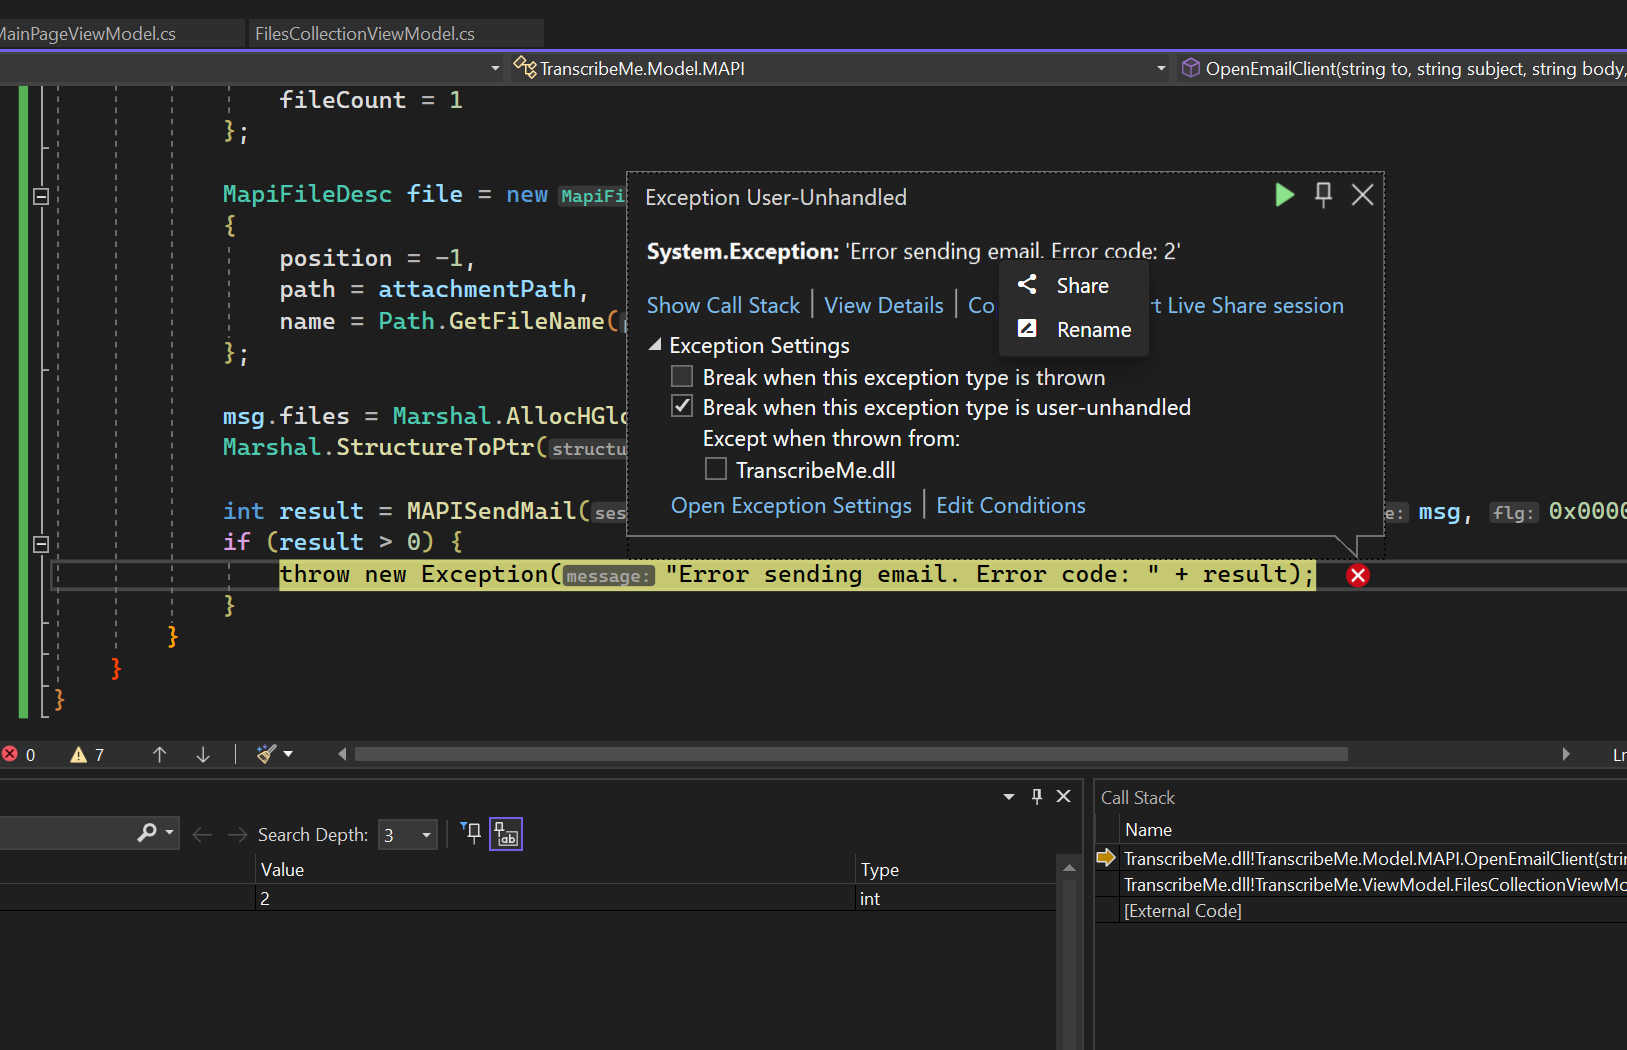Image resolution: width=1627 pixels, height=1050 pixels.
Task: Go to next issue with down arrow
Action: click(x=203, y=755)
